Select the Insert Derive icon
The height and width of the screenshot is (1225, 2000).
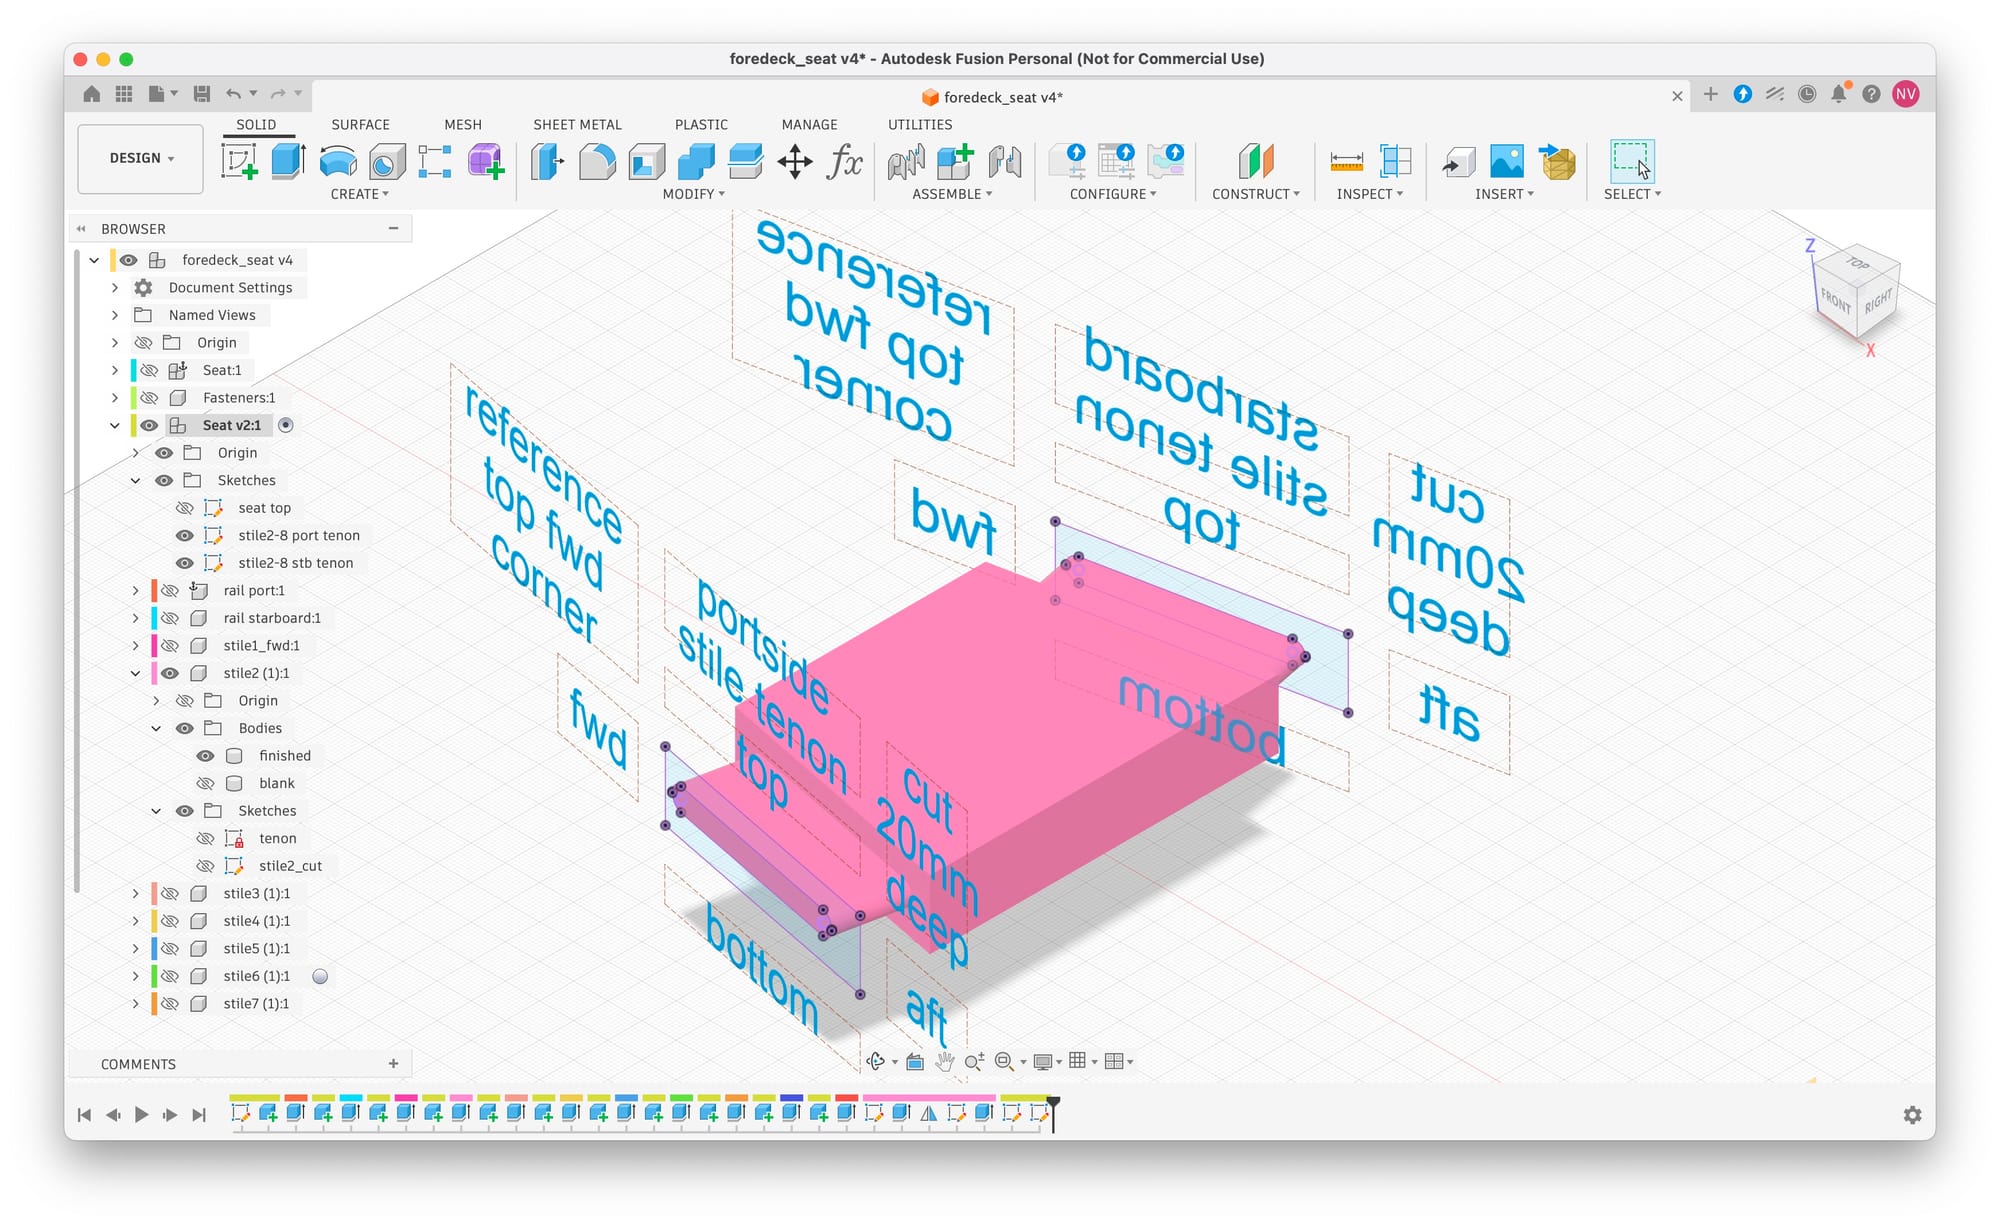pos(1459,161)
